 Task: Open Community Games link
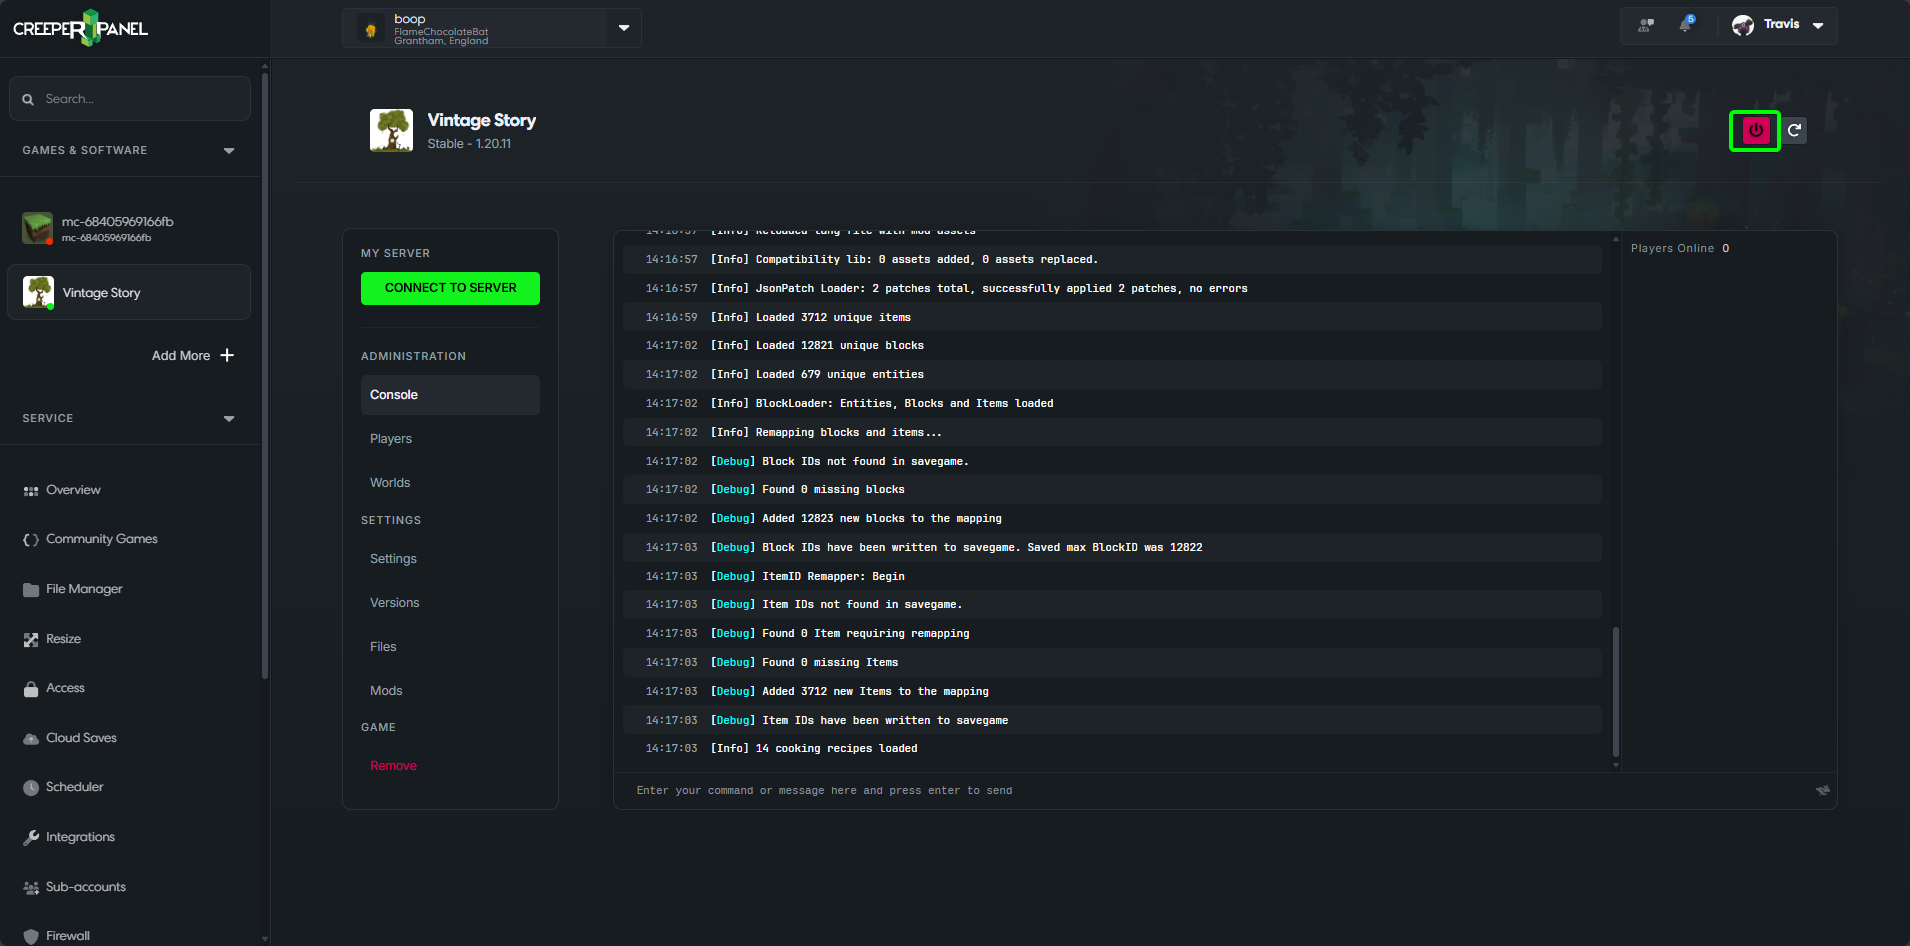click(x=102, y=539)
